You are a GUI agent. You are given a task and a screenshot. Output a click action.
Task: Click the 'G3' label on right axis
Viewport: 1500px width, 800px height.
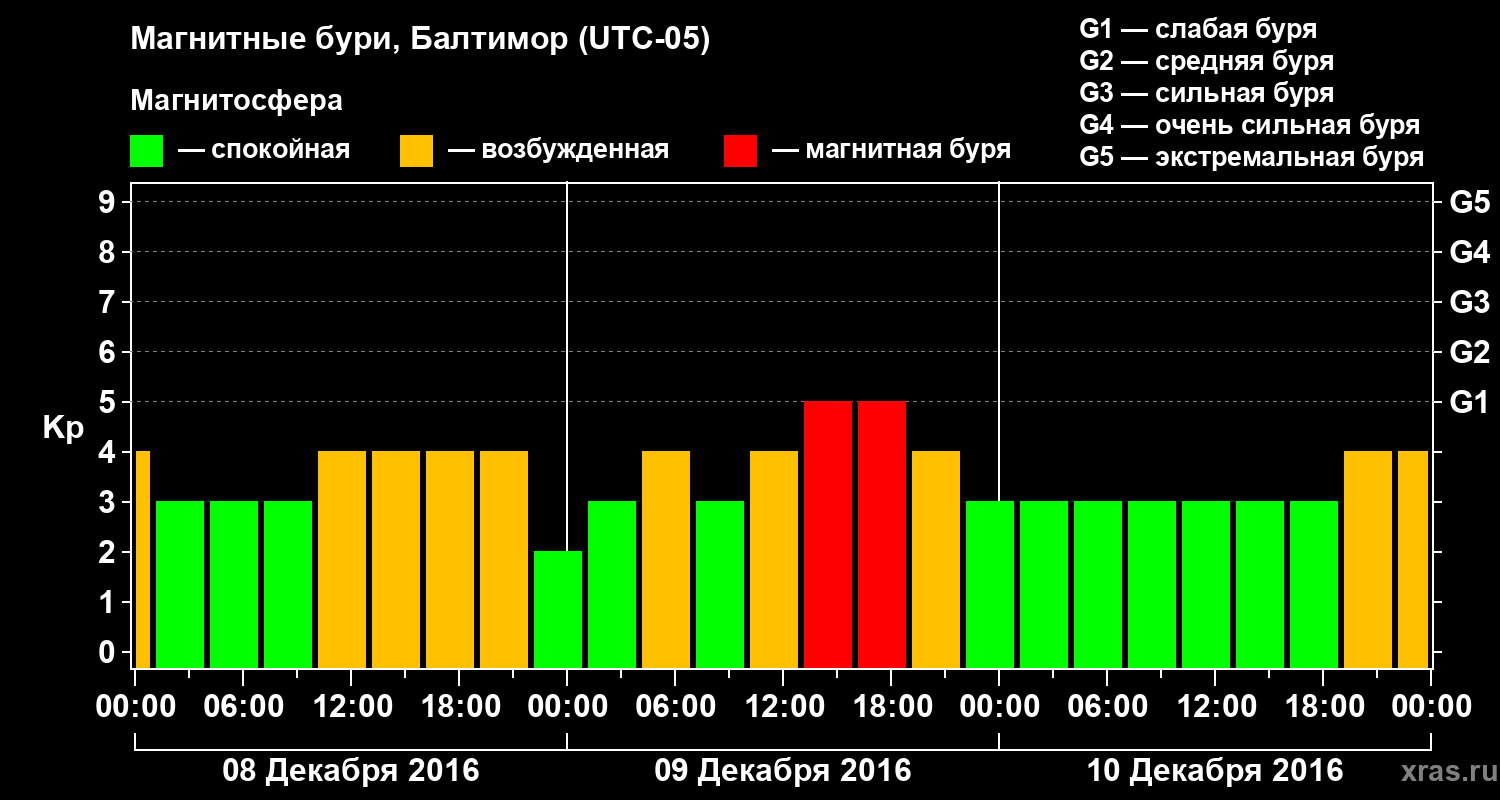[x=1469, y=302]
